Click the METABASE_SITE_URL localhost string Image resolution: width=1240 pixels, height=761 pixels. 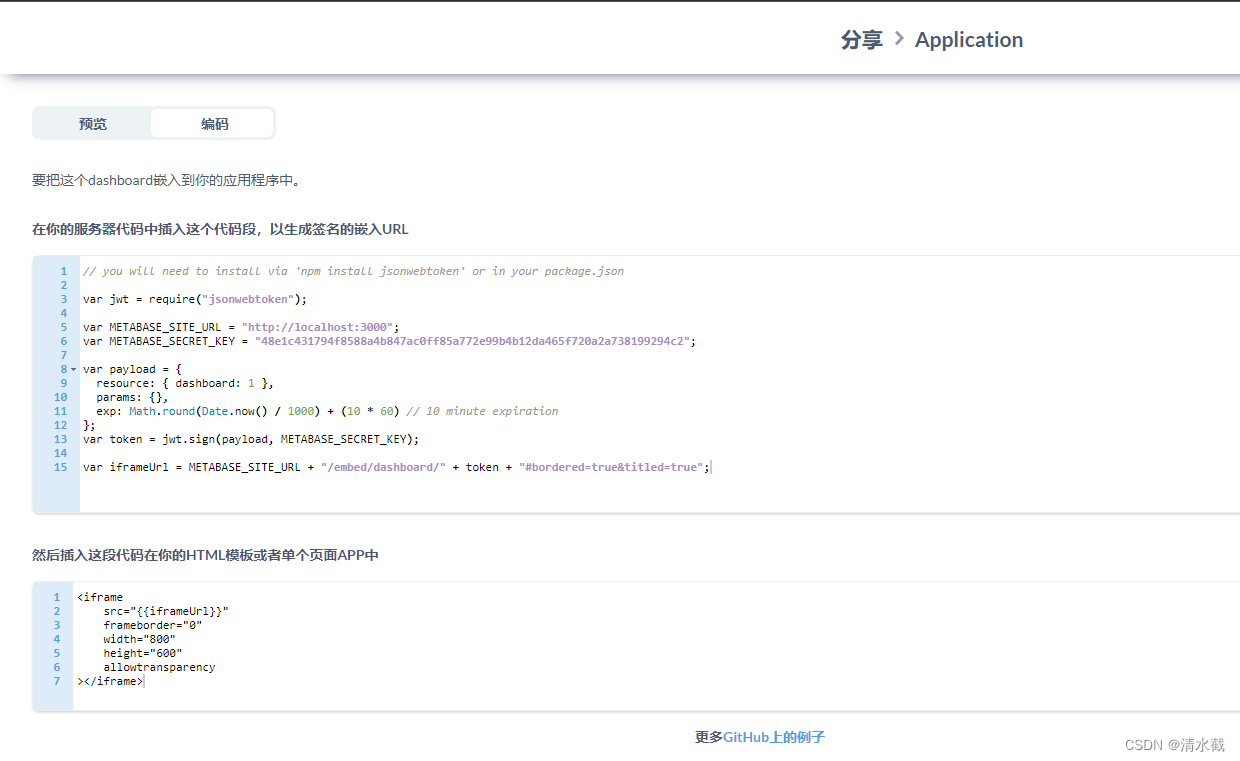pyautogui.click(x=320, y=327)
